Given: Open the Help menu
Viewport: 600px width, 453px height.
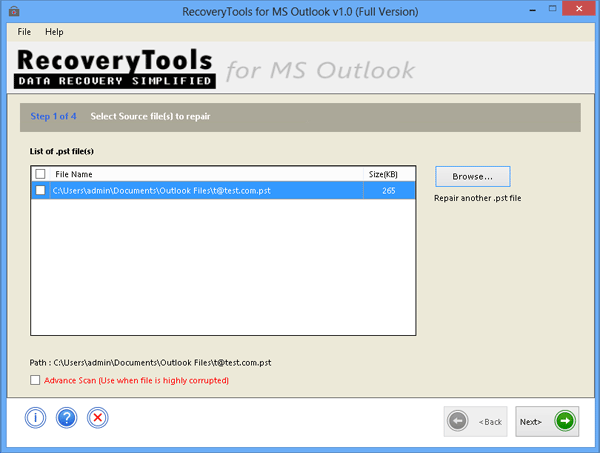Looking at the screenshot, I should [x=54, y=32].
